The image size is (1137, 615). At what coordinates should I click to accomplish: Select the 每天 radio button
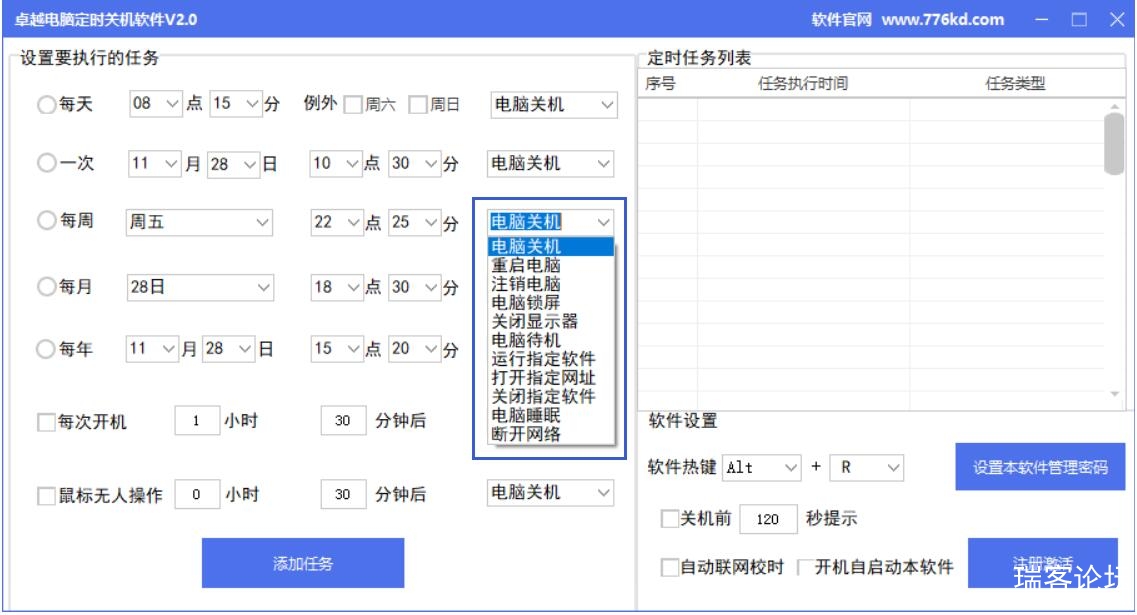(46, 104)
